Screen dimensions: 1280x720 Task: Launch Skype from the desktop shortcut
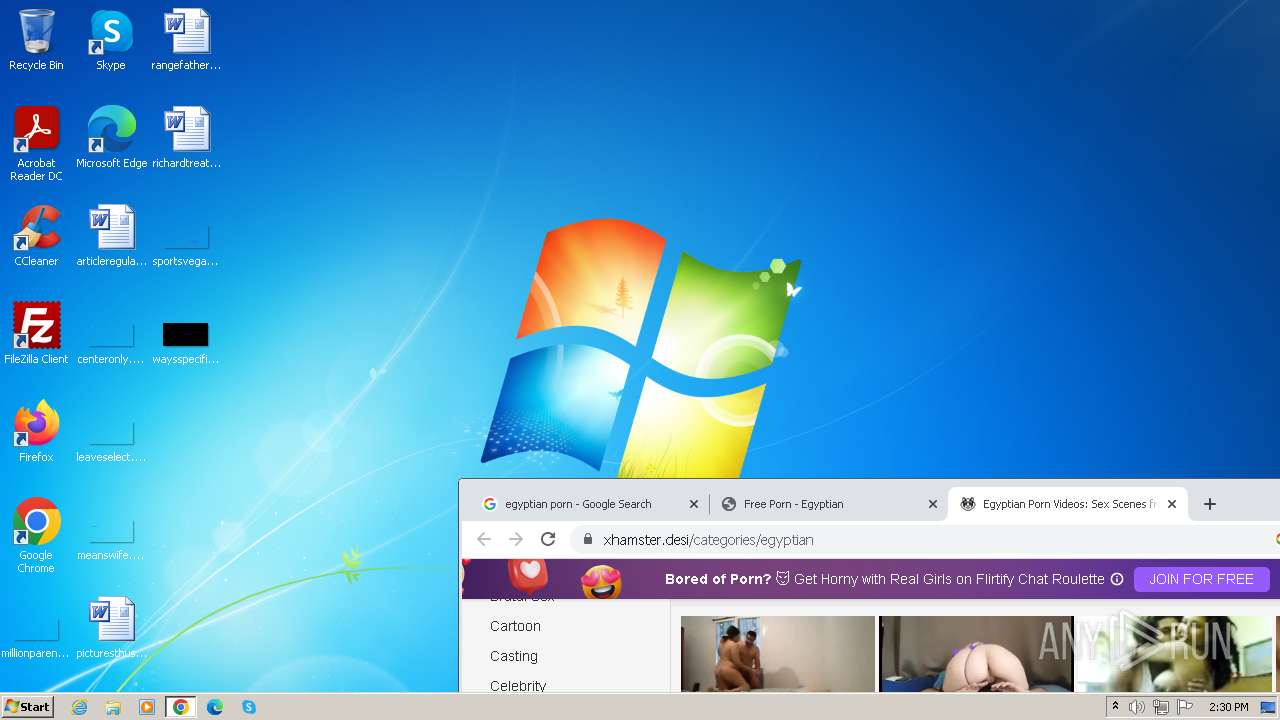[x=111, y=41]
